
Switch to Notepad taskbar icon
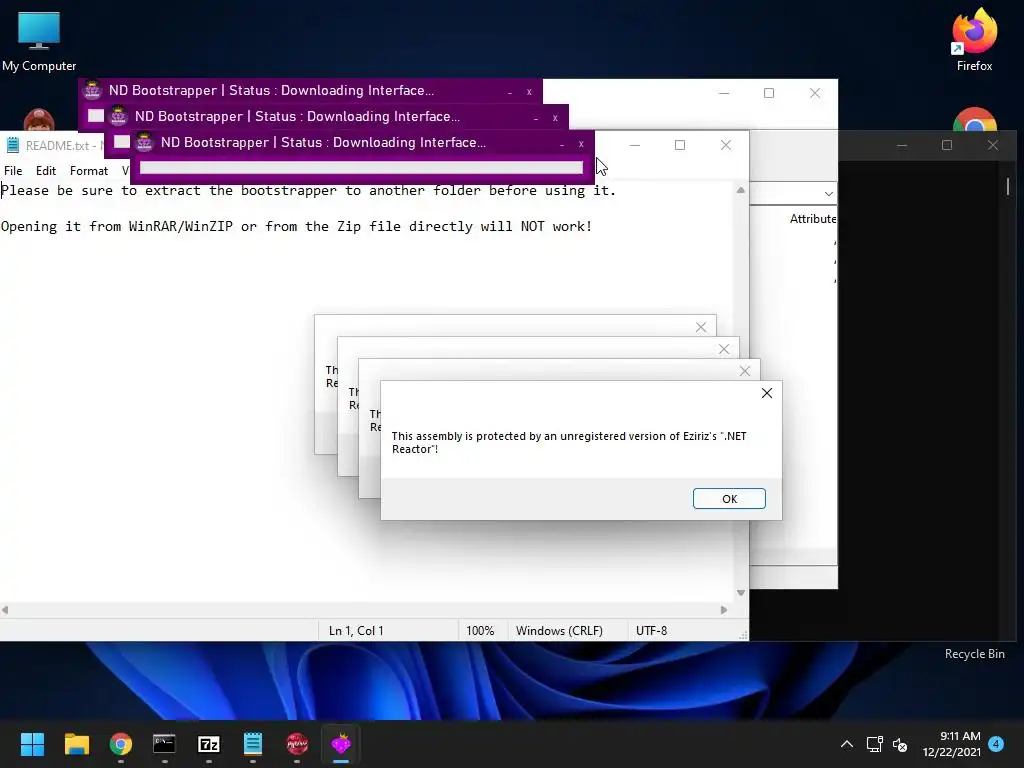point(253,744)
